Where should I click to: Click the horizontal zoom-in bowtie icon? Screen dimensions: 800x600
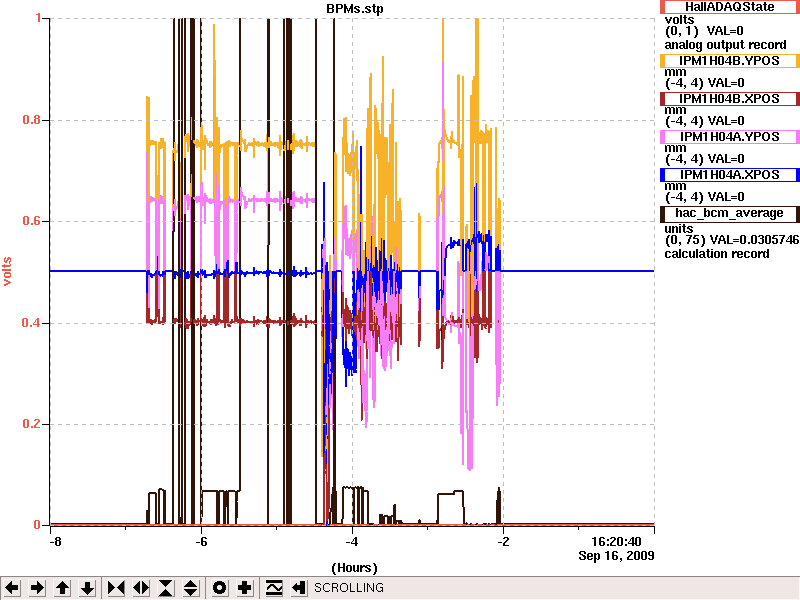[116, 588]
